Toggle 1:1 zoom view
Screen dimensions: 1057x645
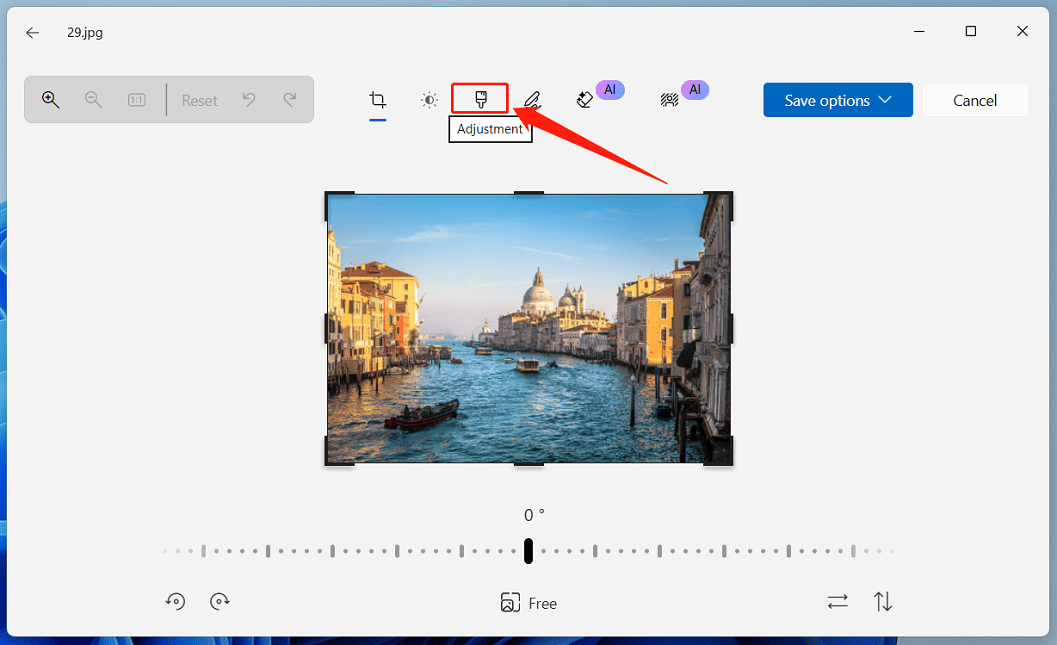coord(136,100)
